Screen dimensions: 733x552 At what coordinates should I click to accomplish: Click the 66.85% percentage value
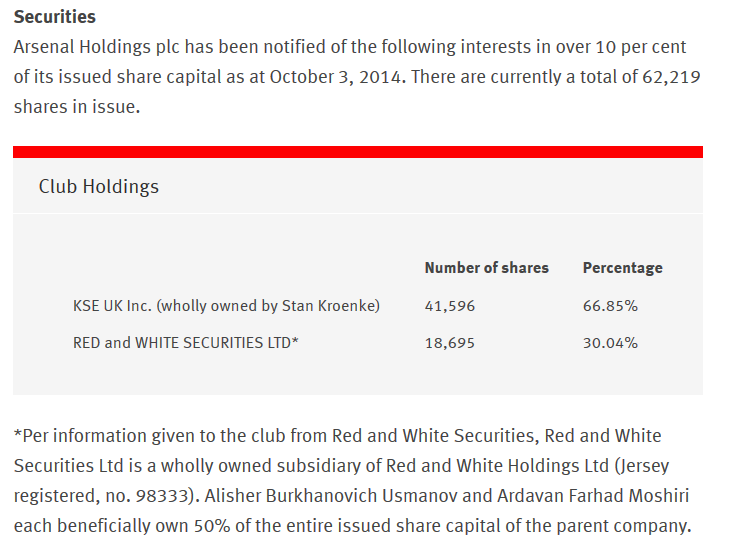click(x=610, y=306)
